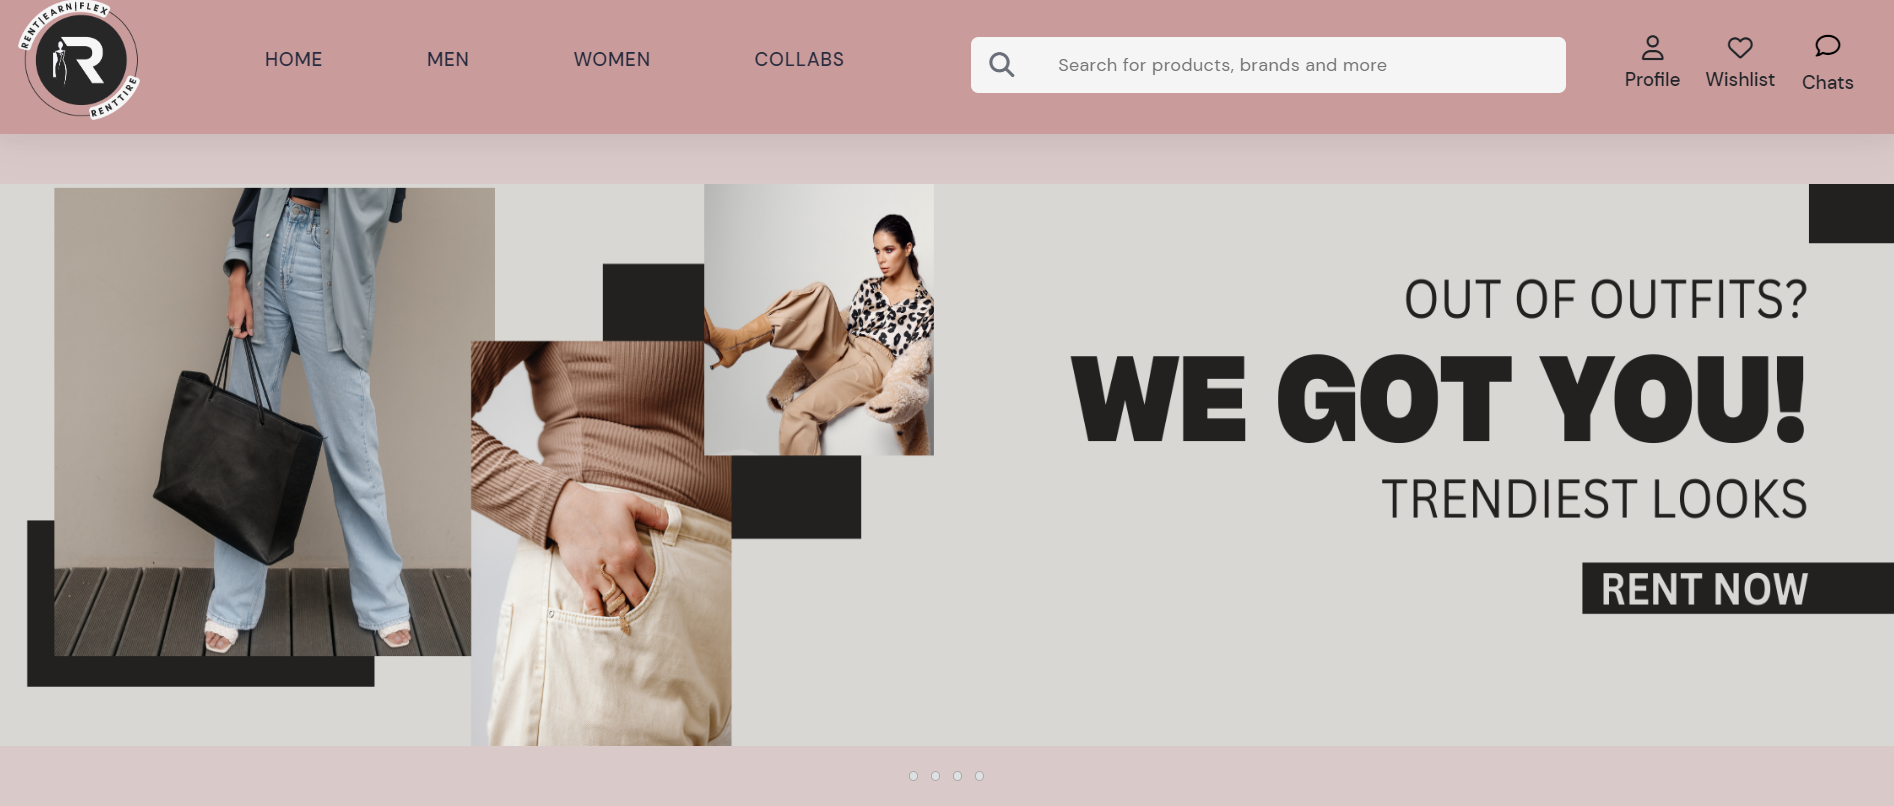
Task: Click the search magnifier icon
Action: 1001,65
